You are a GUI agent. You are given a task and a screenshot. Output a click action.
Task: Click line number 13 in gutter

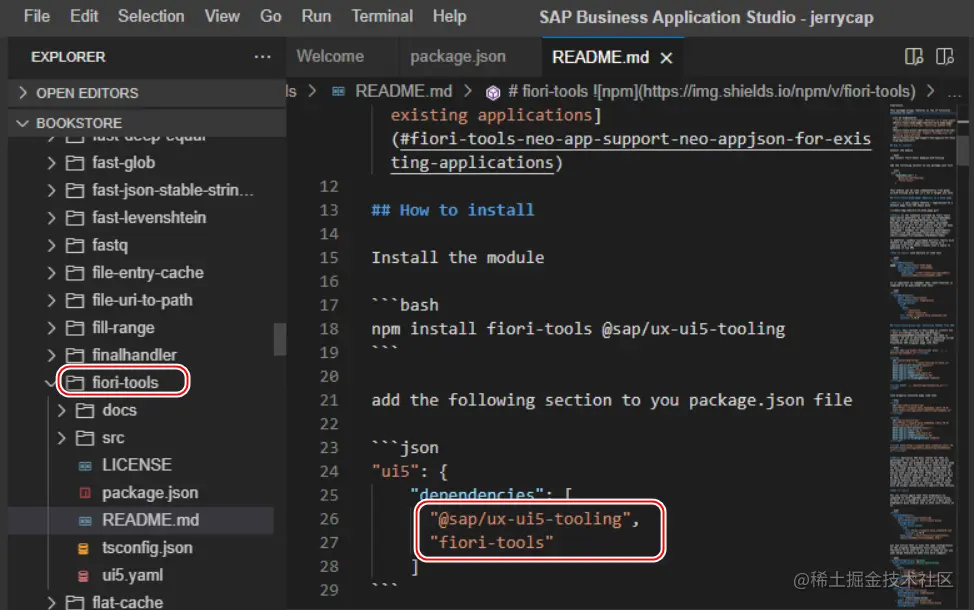(x=329, y=211)
